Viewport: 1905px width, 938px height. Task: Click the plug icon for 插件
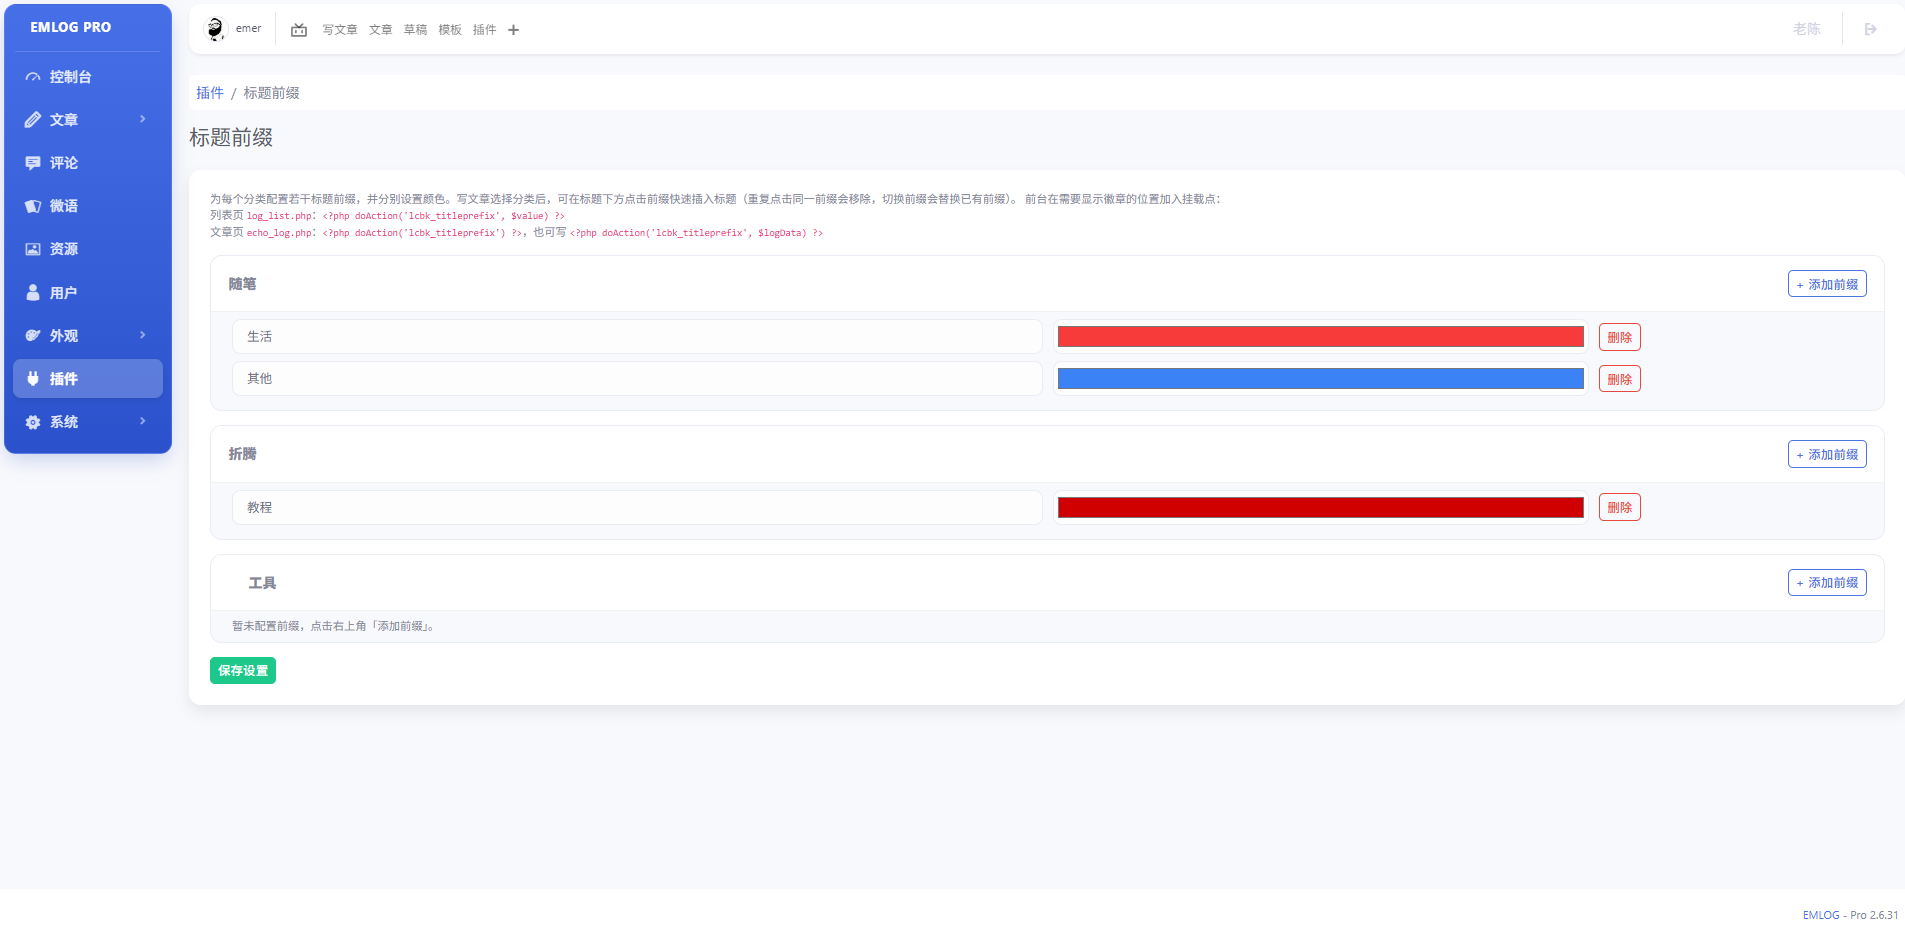click(33, 379)
